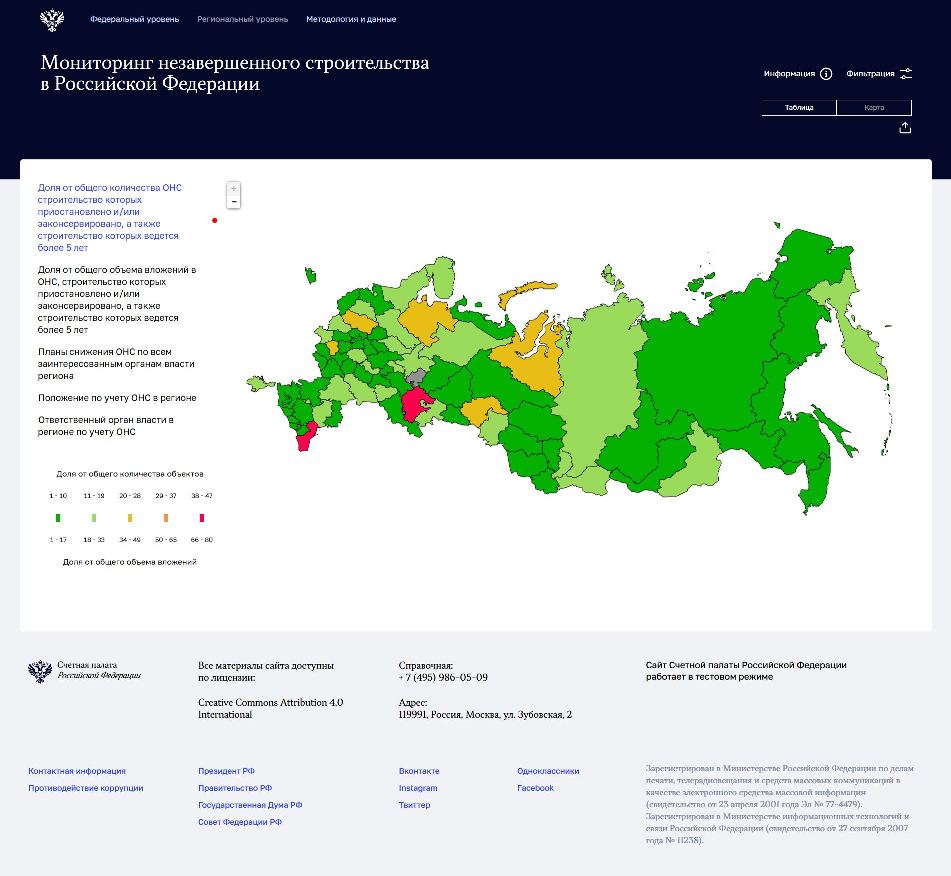Switch to the Таблица view

(x=799, y=108)
